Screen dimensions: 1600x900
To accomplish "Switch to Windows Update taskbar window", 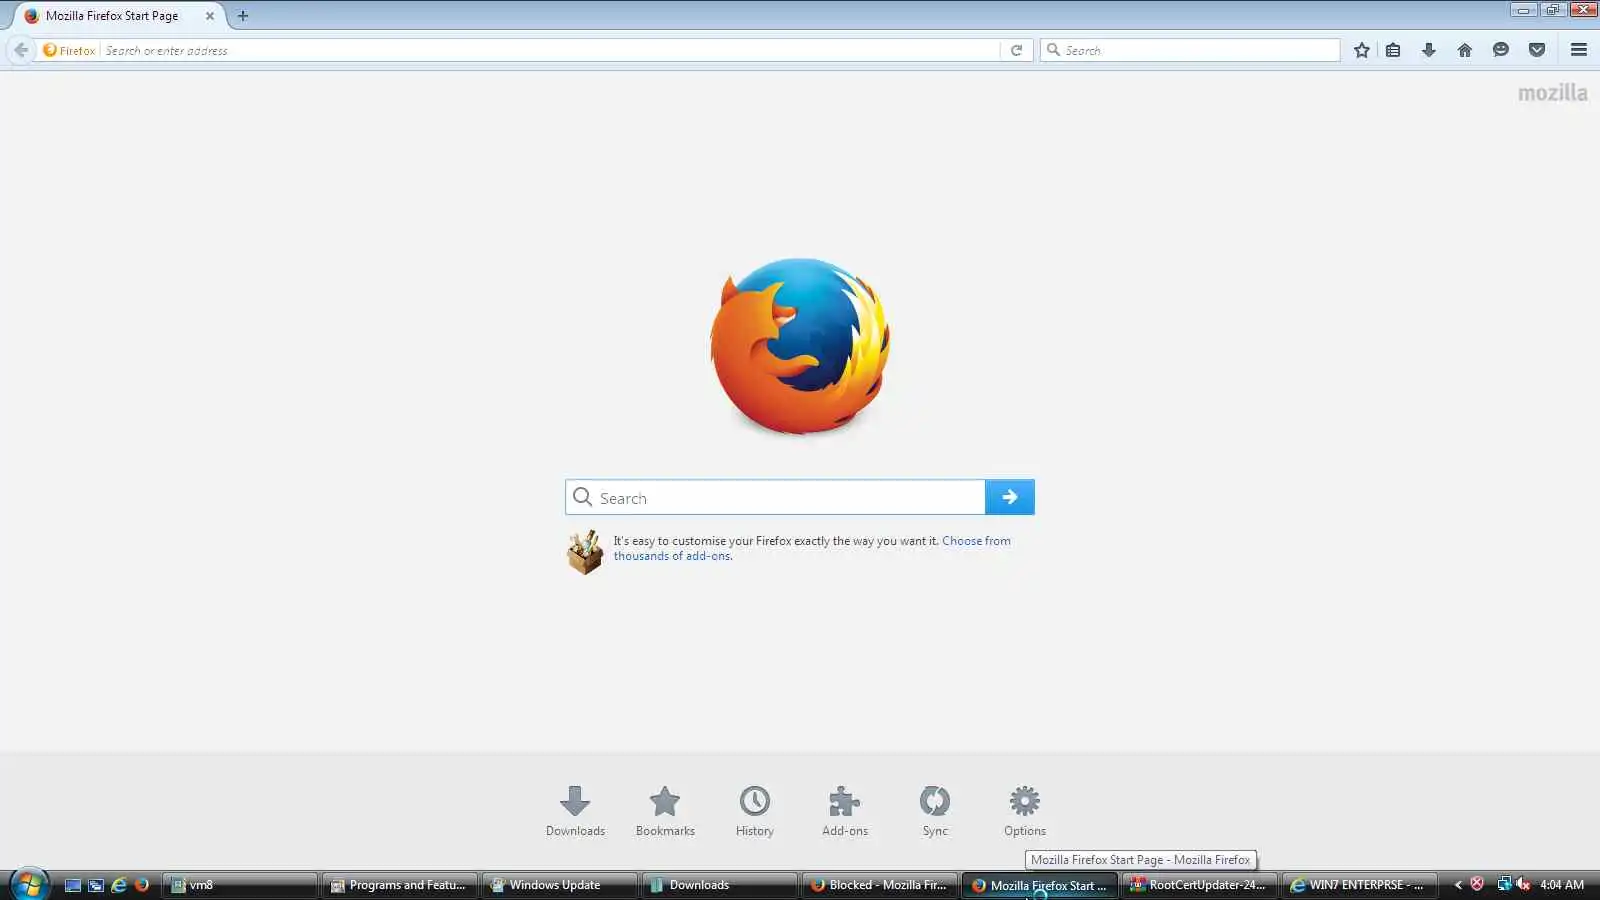I will (x=559, y=885).
